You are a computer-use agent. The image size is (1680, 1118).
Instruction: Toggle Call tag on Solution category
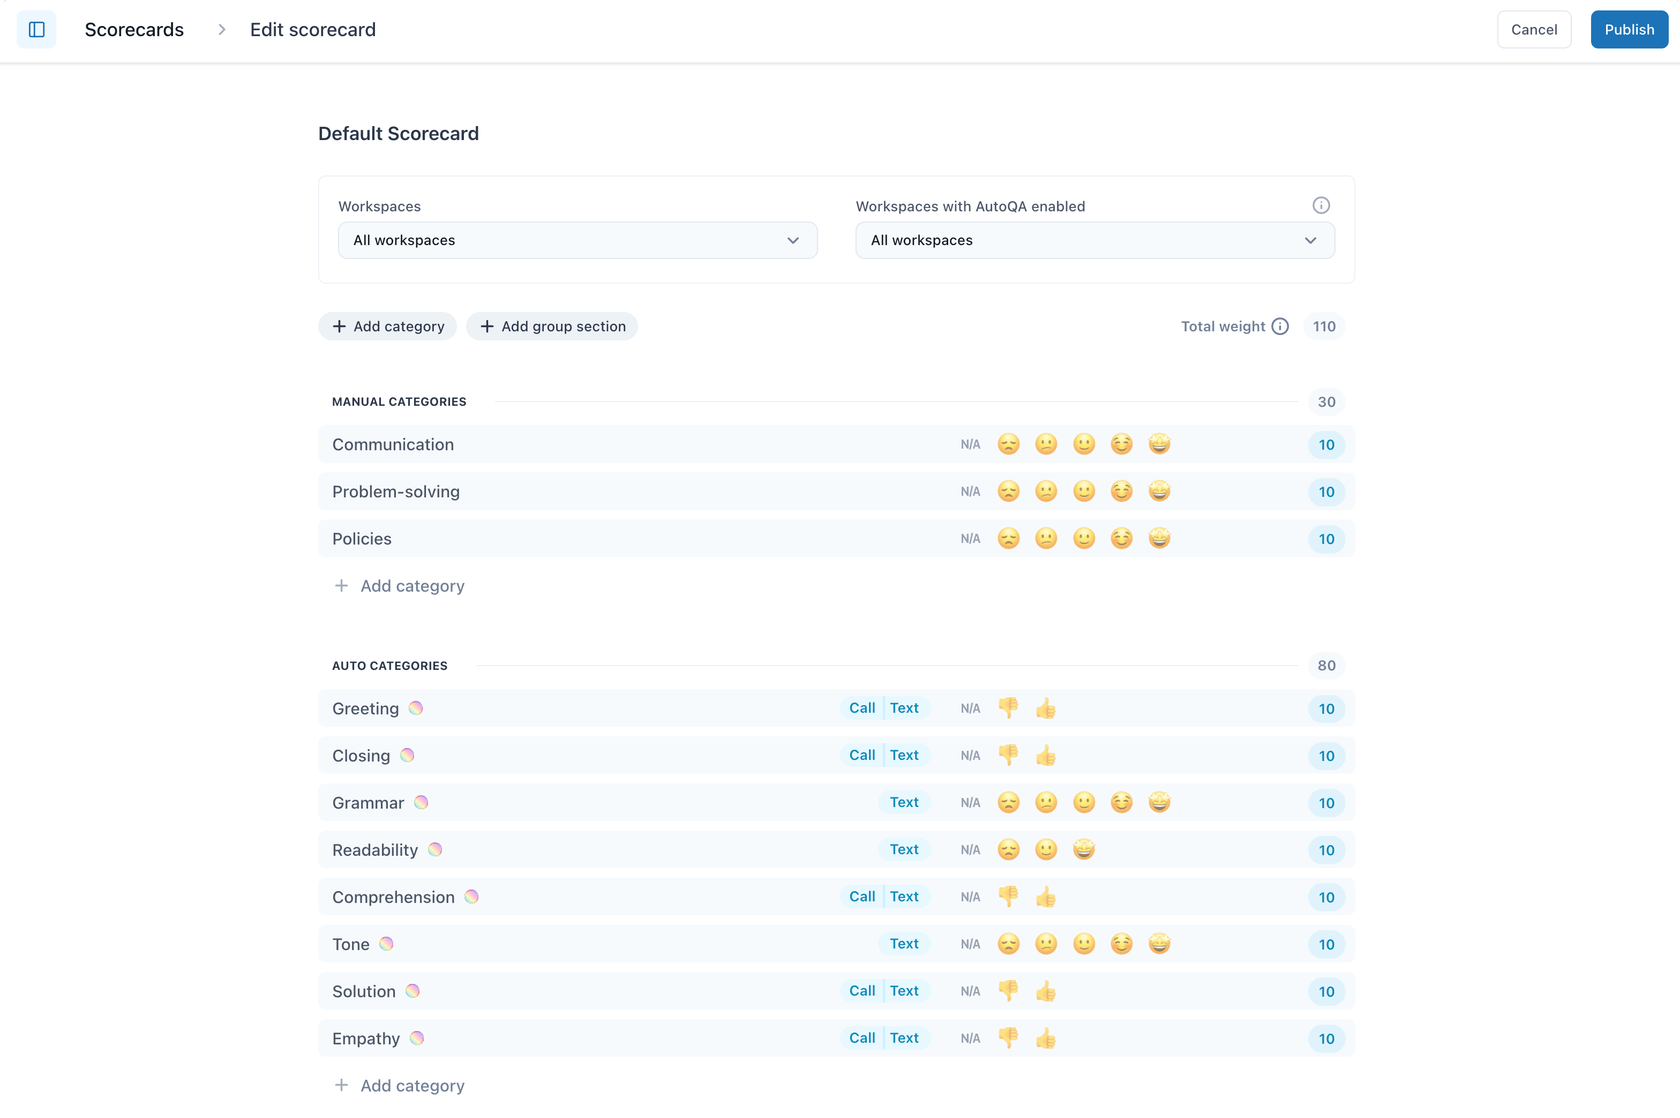tap(862, 991)
